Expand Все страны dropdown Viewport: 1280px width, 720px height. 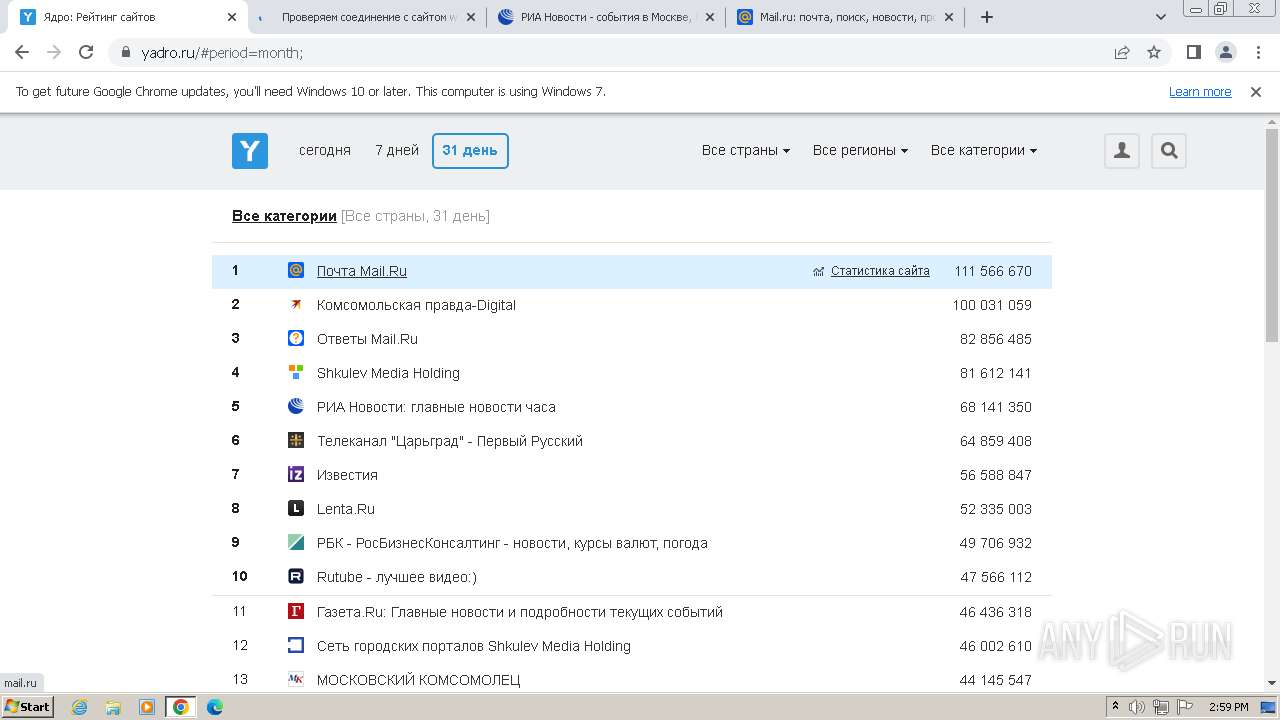pyautogui.click(x=746, y=150)
